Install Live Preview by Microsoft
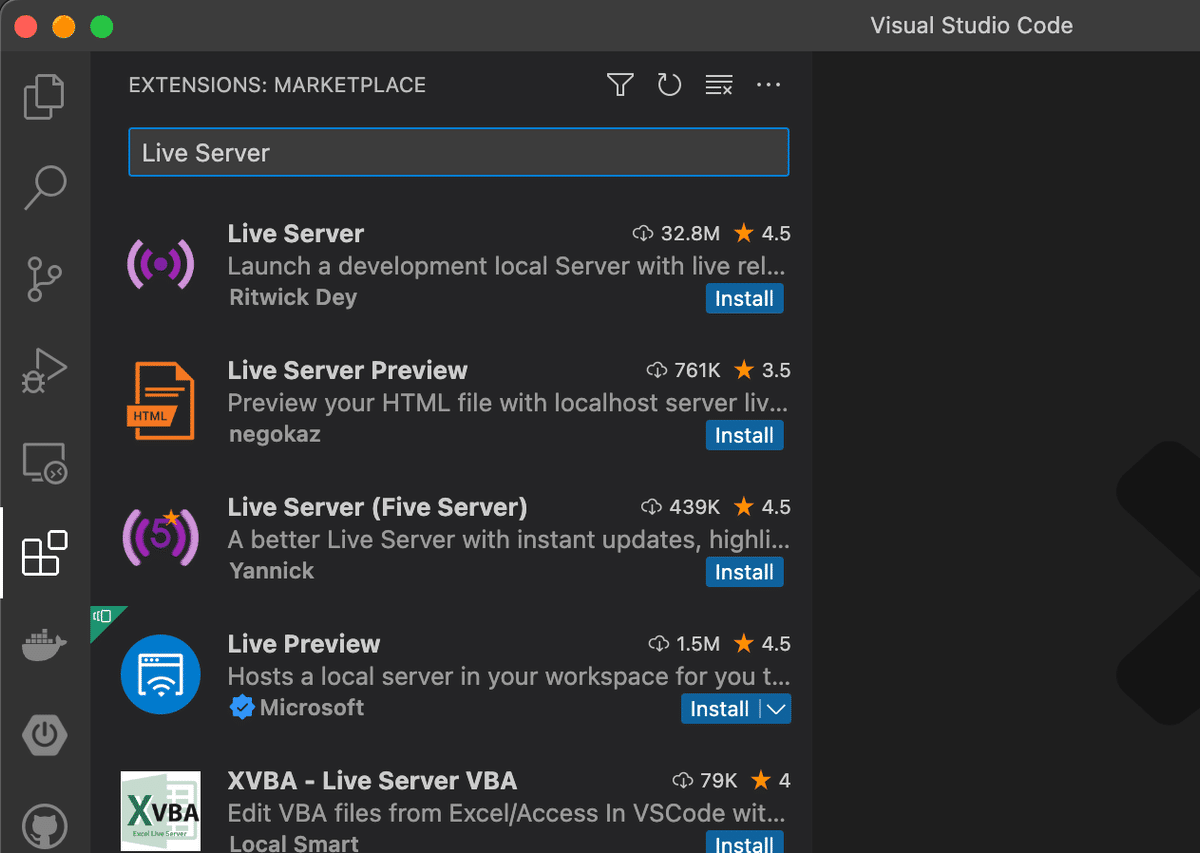 (x=719, y=709)
